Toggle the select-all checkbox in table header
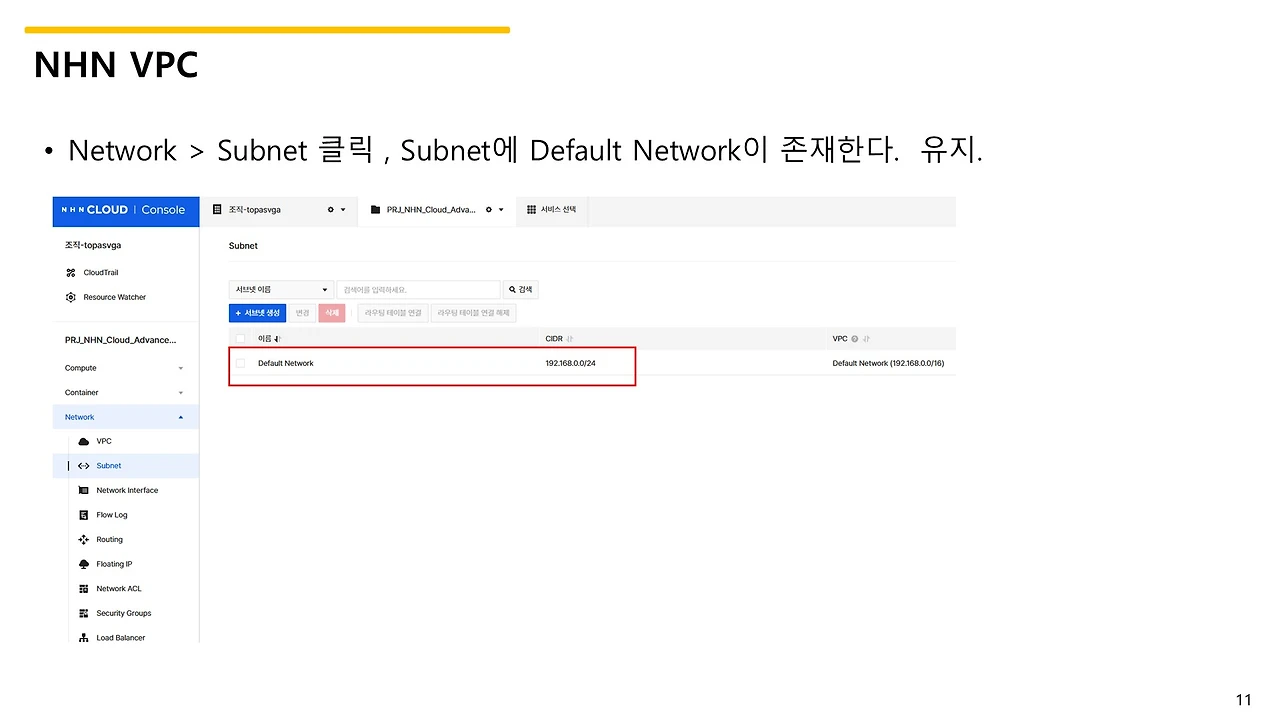Screen dimensions: 1280x720 point(239,338)
